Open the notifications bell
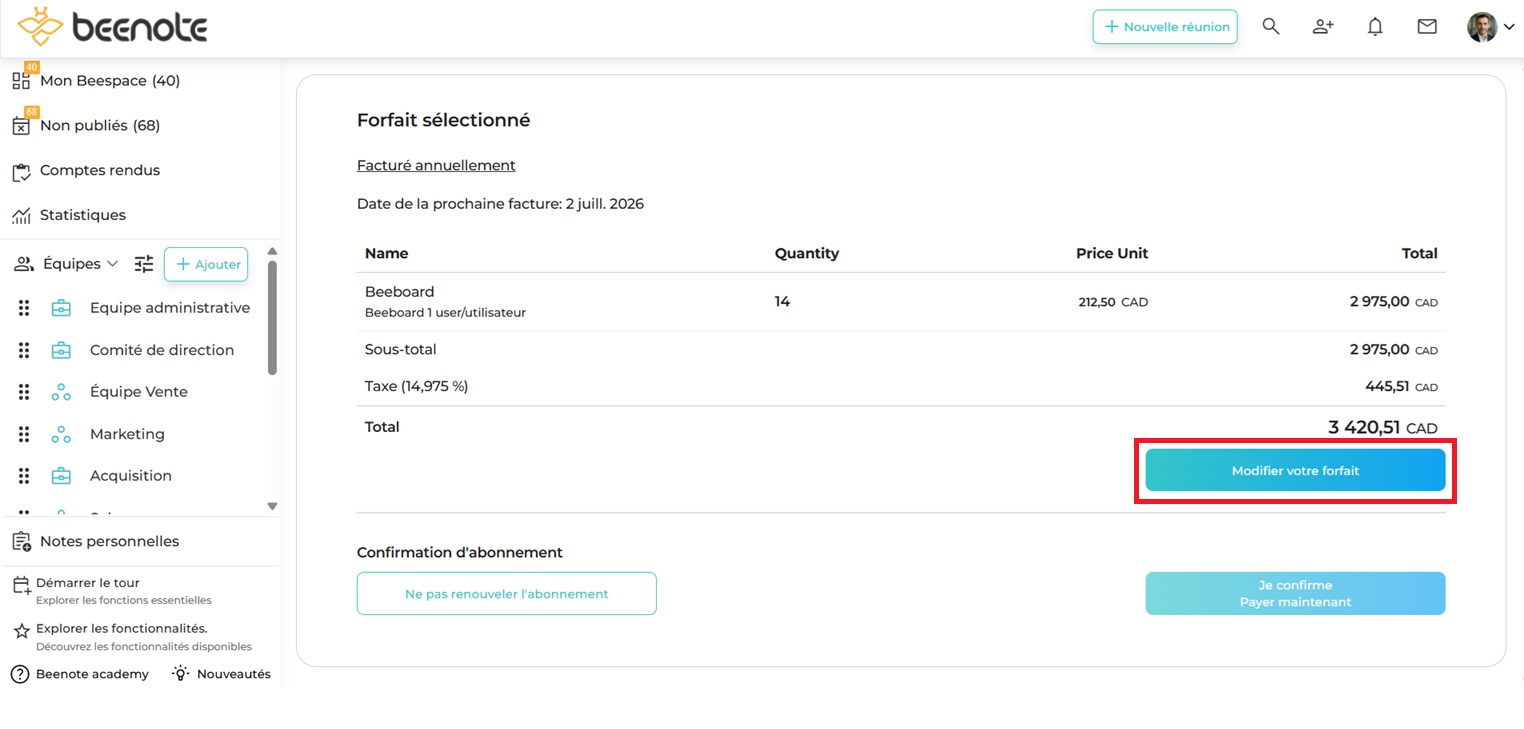 click(x=1375, y=27)
